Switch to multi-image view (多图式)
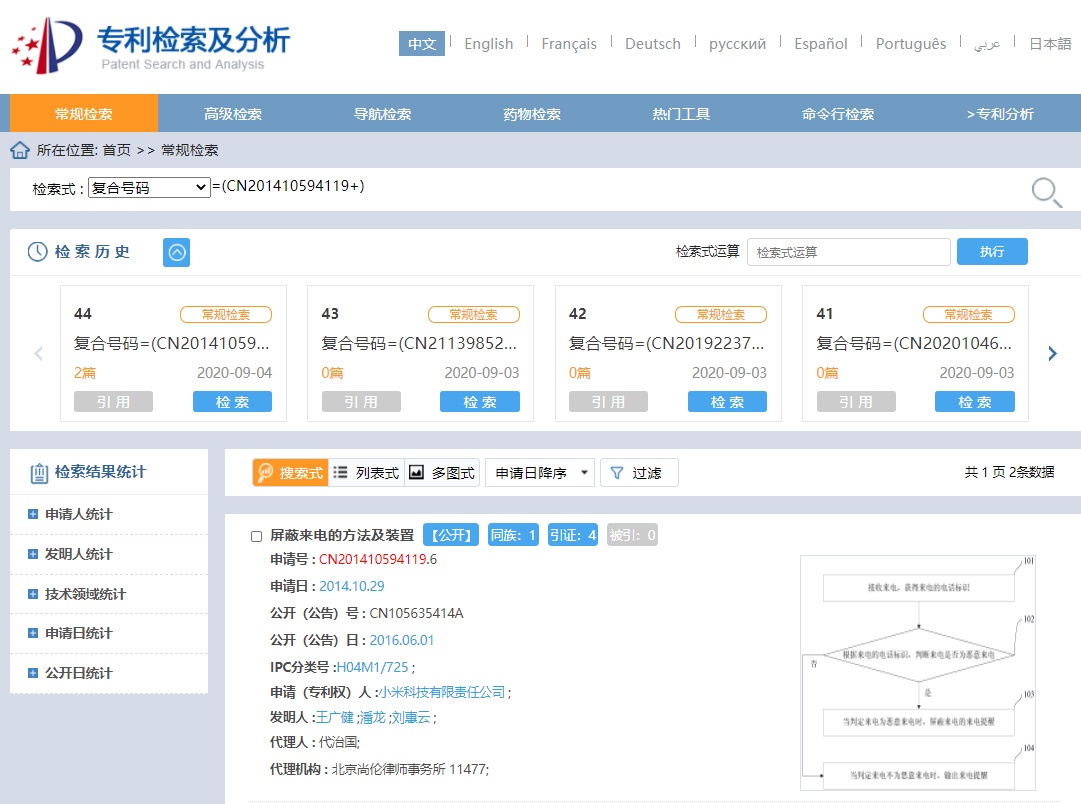Screen dimensions: 1081x804 (442, 473)
